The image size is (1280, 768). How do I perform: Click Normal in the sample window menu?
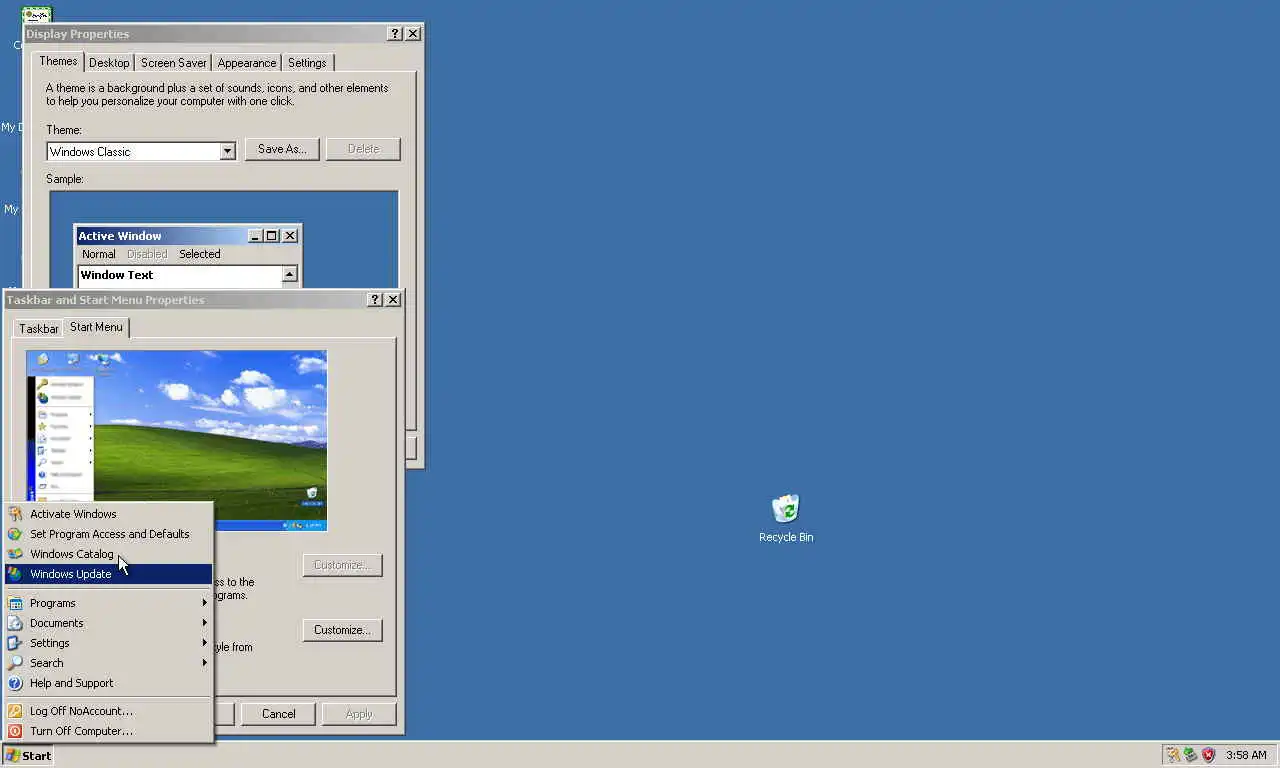click(98, 254)
